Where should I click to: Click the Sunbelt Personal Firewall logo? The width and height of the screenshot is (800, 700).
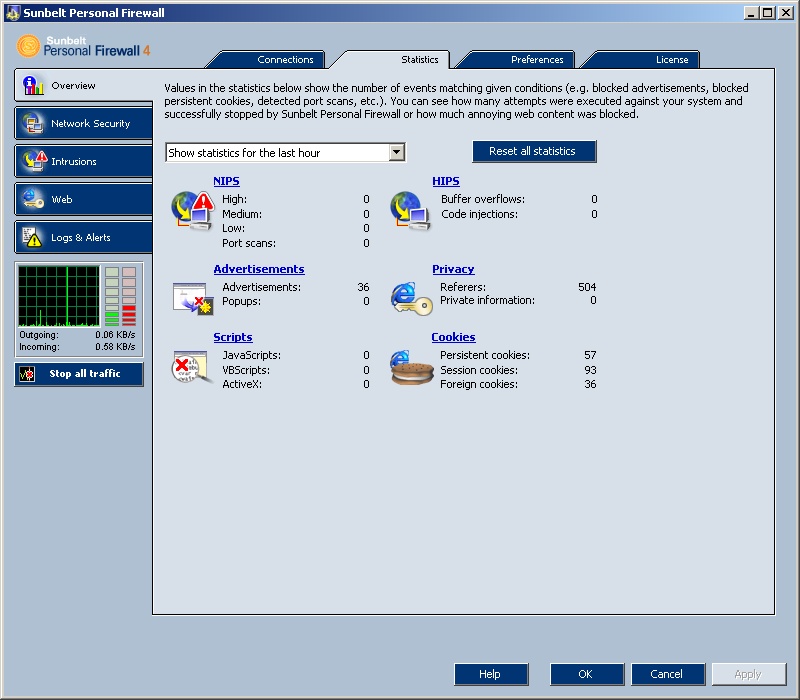click(84, 47)
